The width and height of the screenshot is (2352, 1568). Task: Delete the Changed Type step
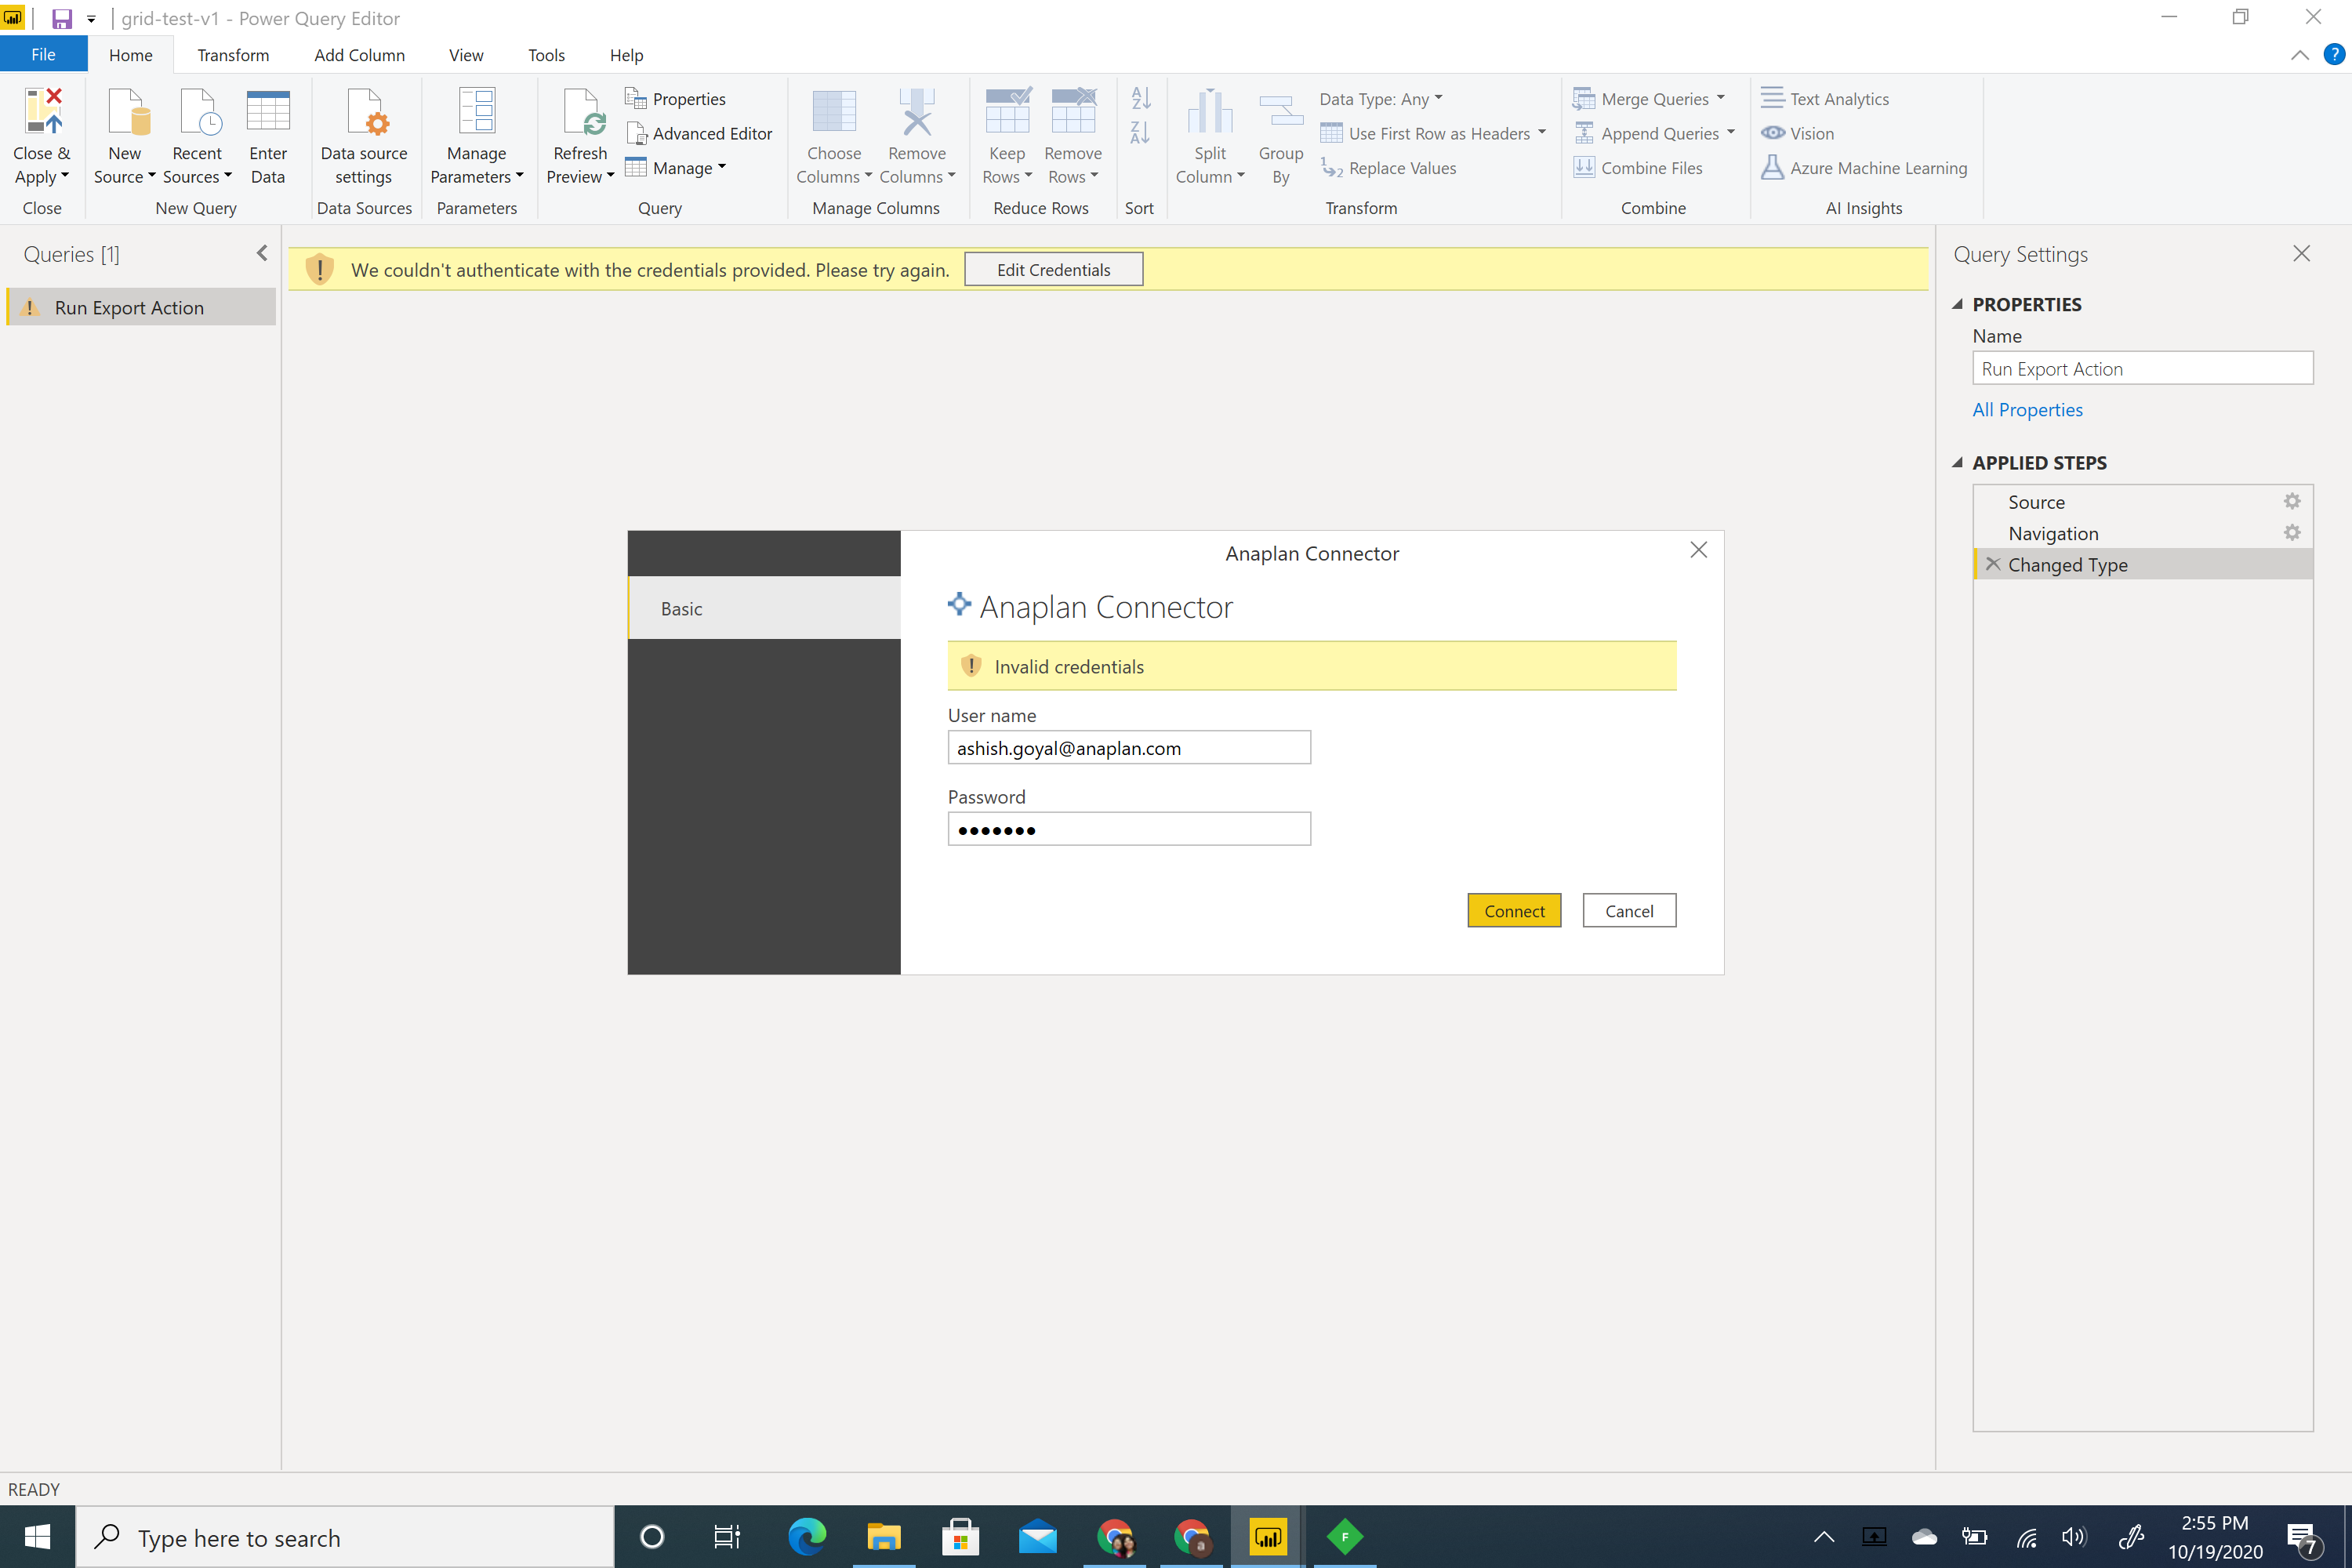[x=1993, y=564]
